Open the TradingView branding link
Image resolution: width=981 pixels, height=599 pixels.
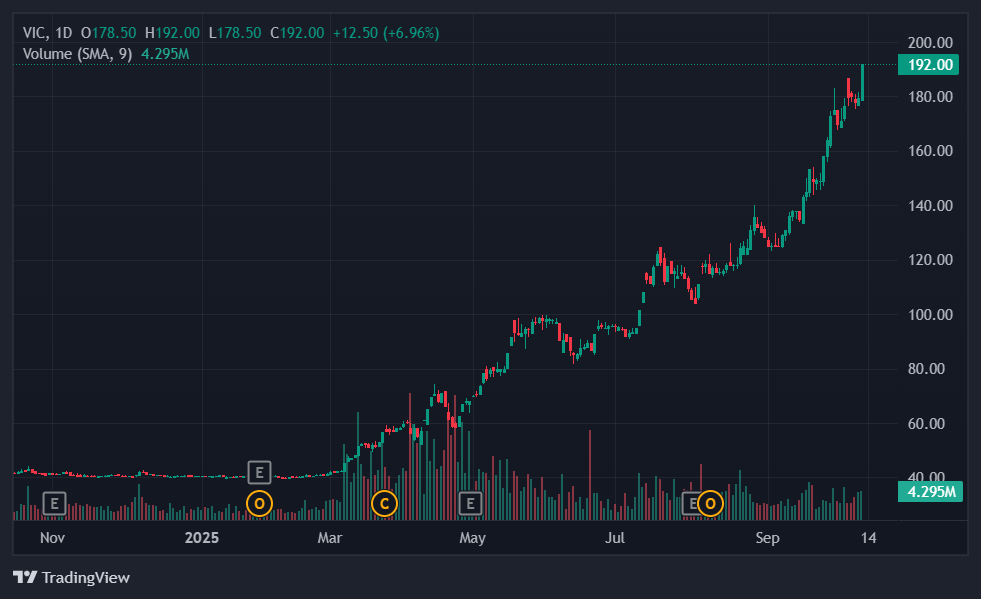[x=84, y=577]
